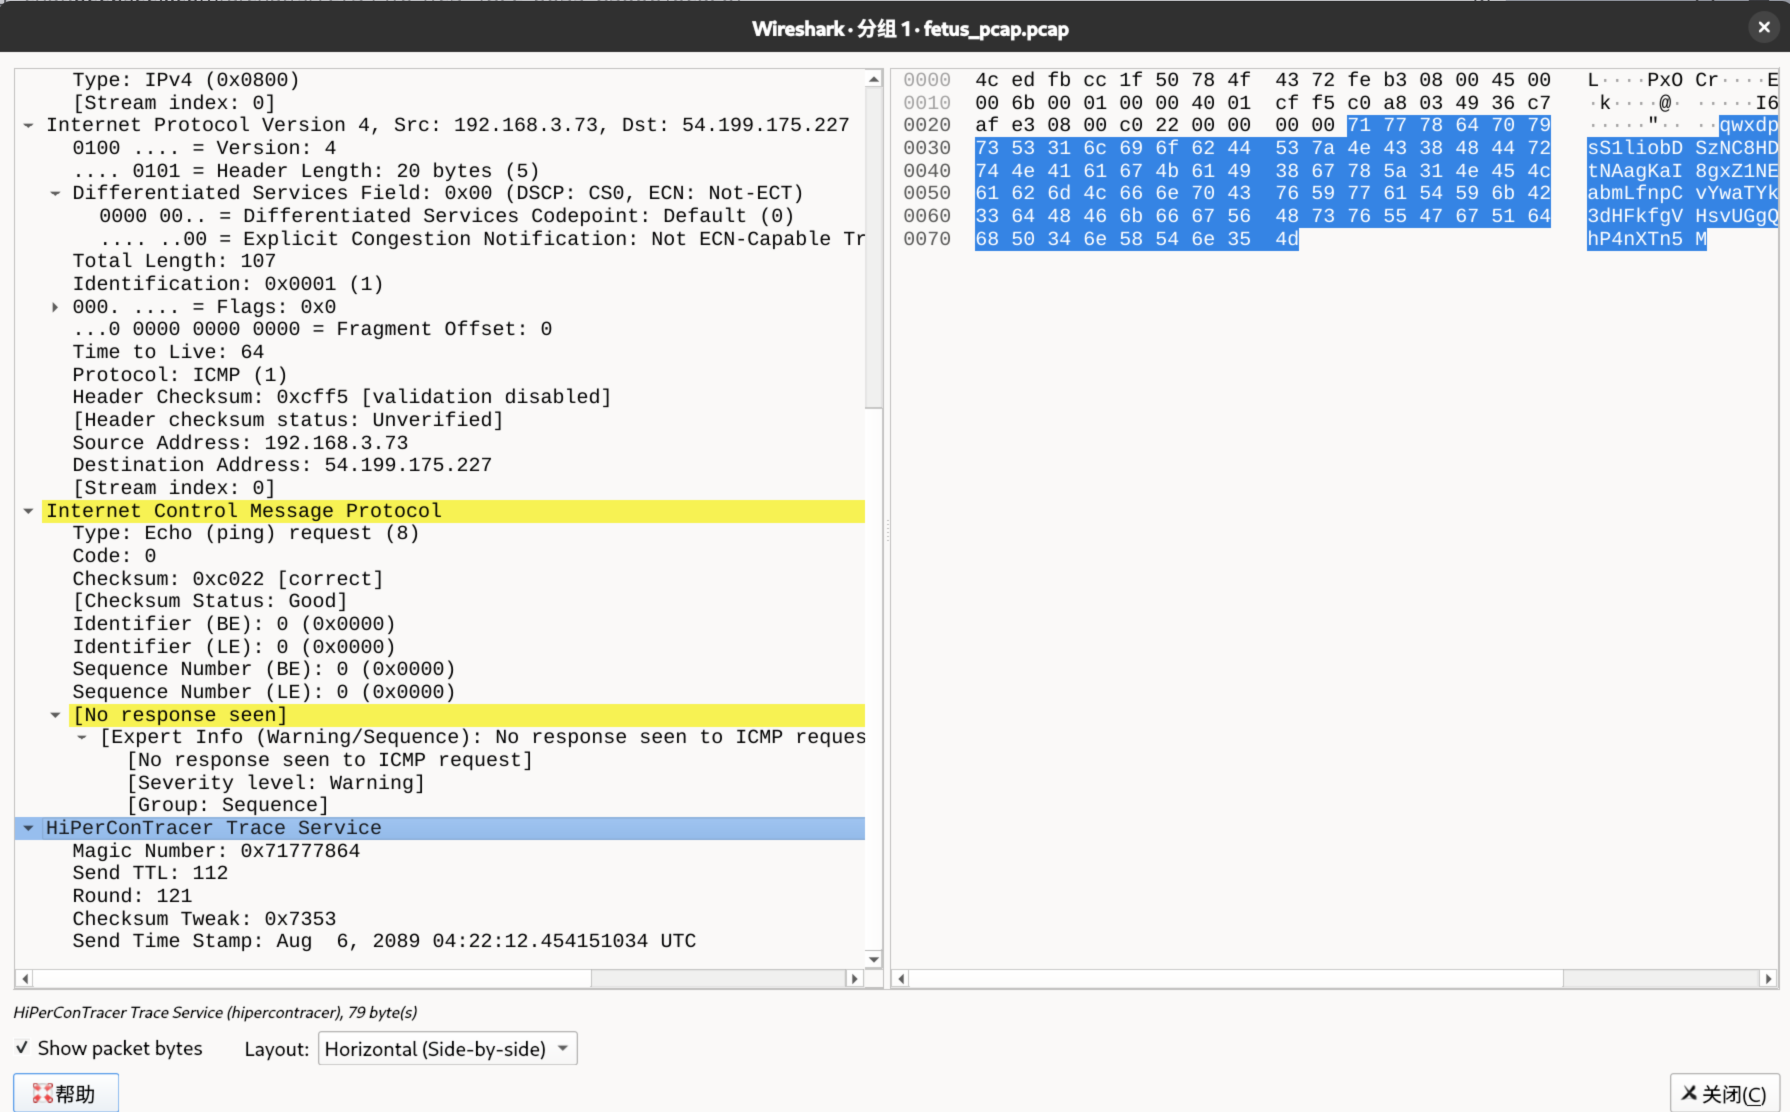Viewport: 1790px width, 1112px height.
Task: Close the packet dialog with the X icon
Action: 1764,28
